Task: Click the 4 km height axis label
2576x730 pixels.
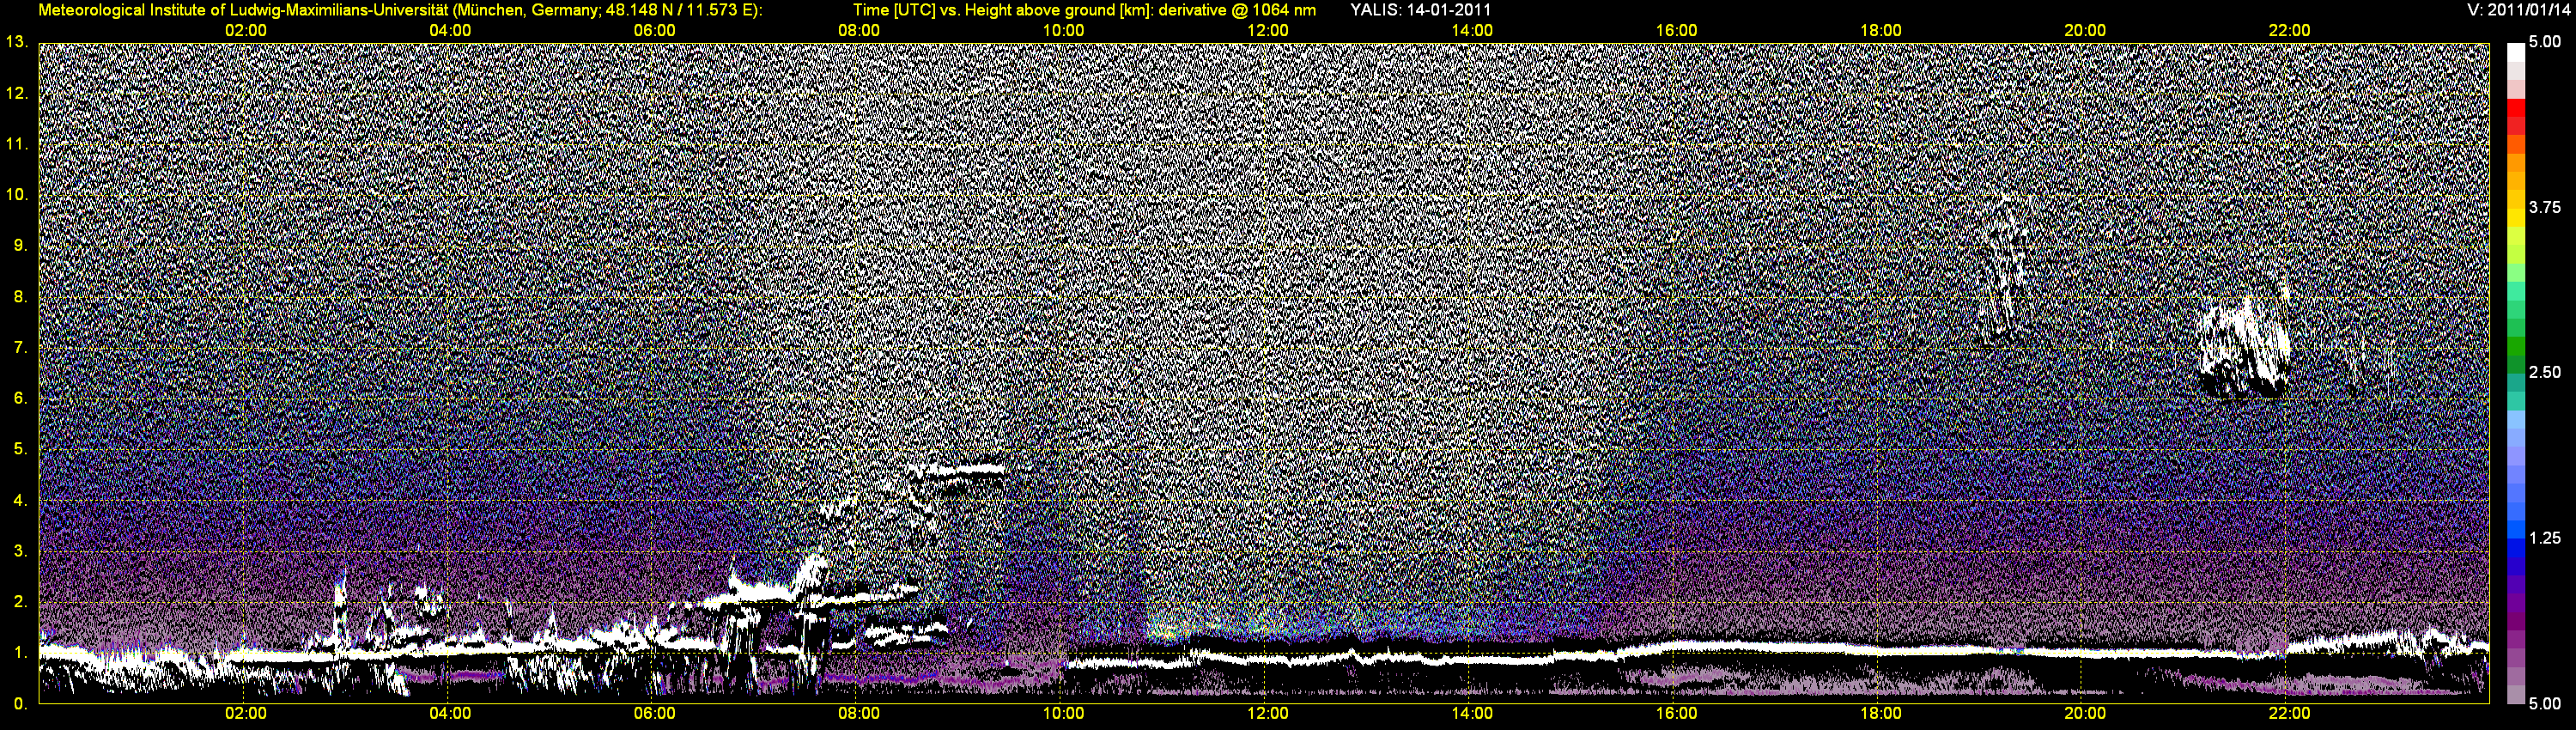Action: click(x=20, y=500)
